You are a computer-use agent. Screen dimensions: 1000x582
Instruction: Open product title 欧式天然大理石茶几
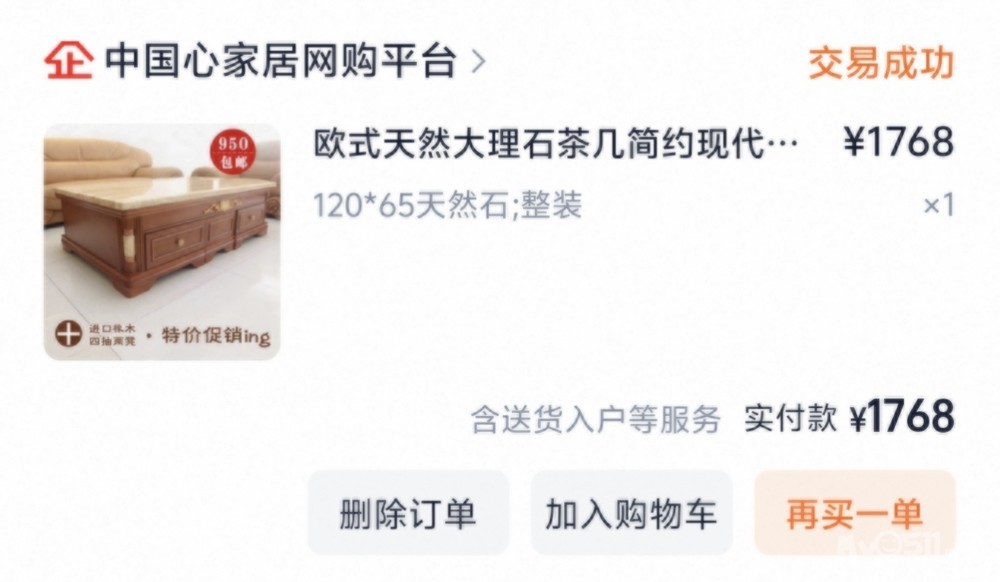coord(555,143)
